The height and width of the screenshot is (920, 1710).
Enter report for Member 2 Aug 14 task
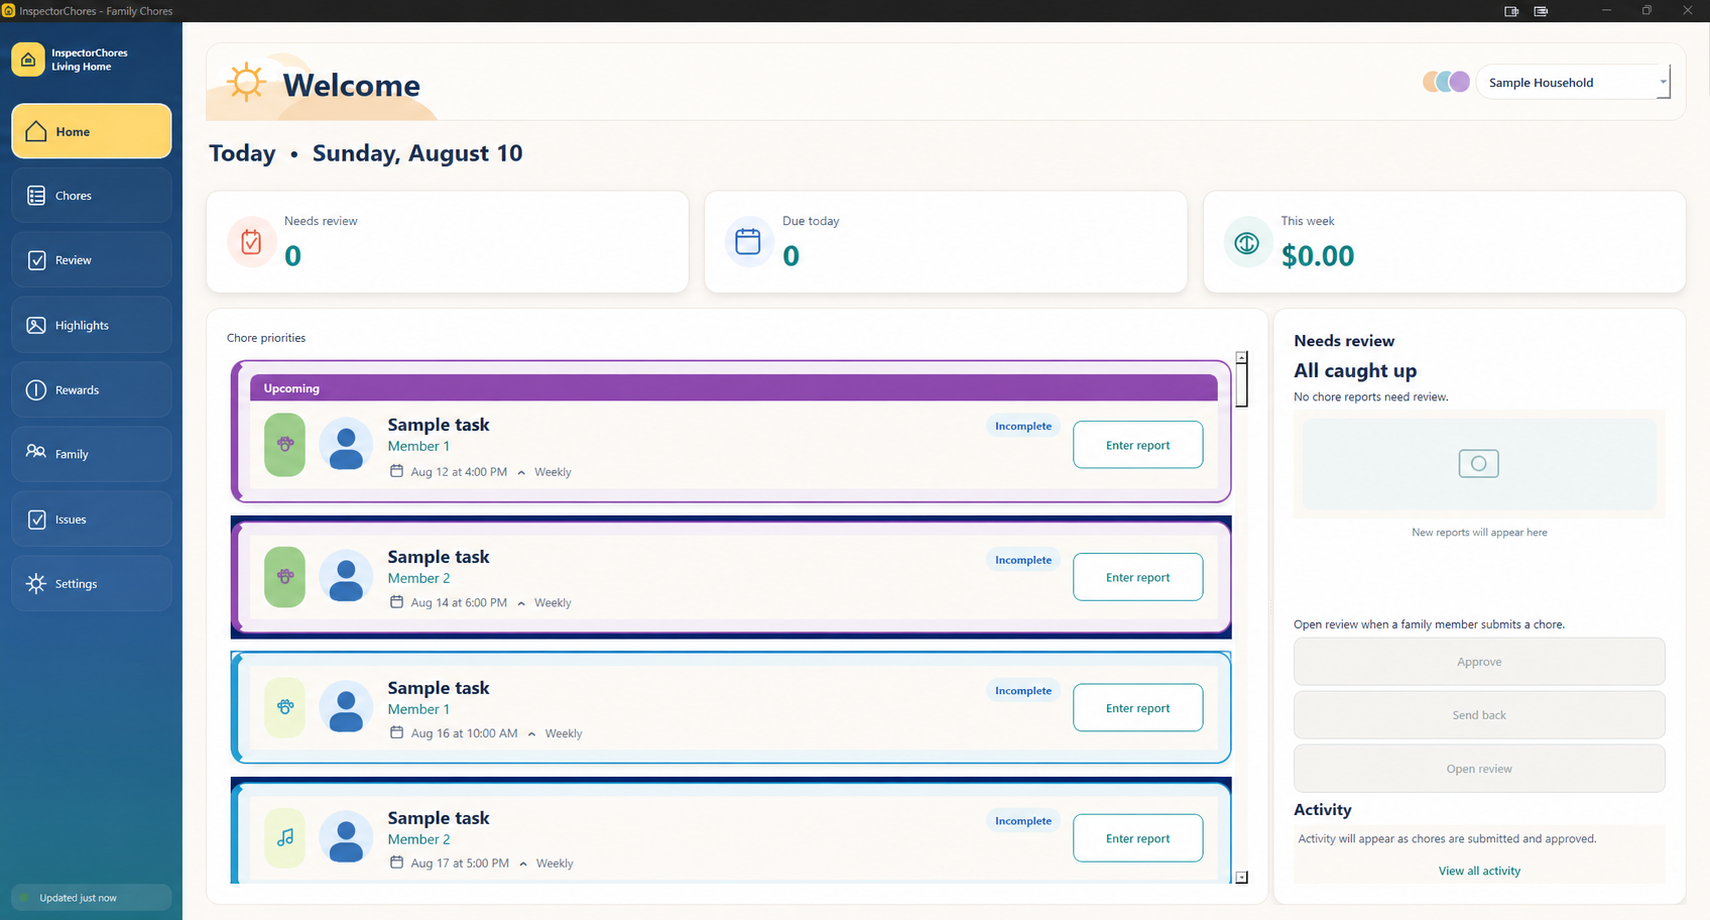click(1138, 577)
